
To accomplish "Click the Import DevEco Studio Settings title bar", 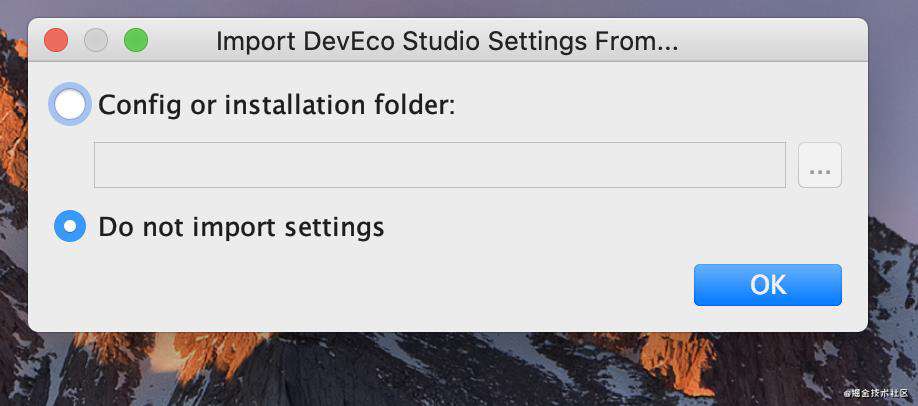I will coord(447,41).
